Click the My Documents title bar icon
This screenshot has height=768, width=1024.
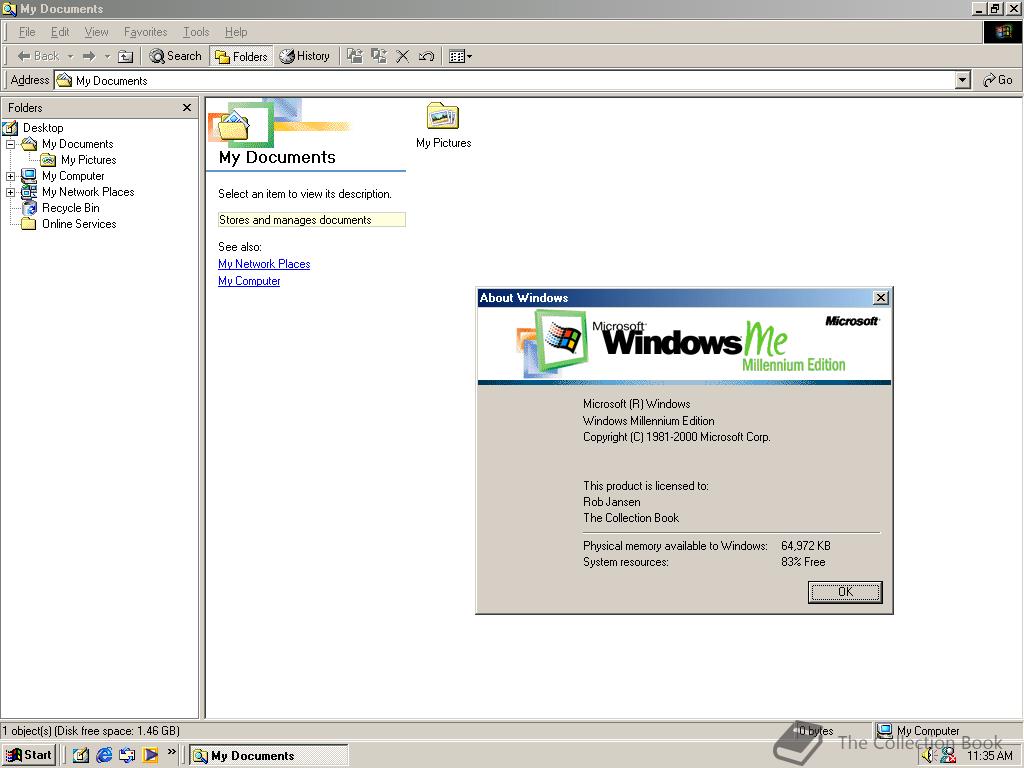(x=9, y=8)
